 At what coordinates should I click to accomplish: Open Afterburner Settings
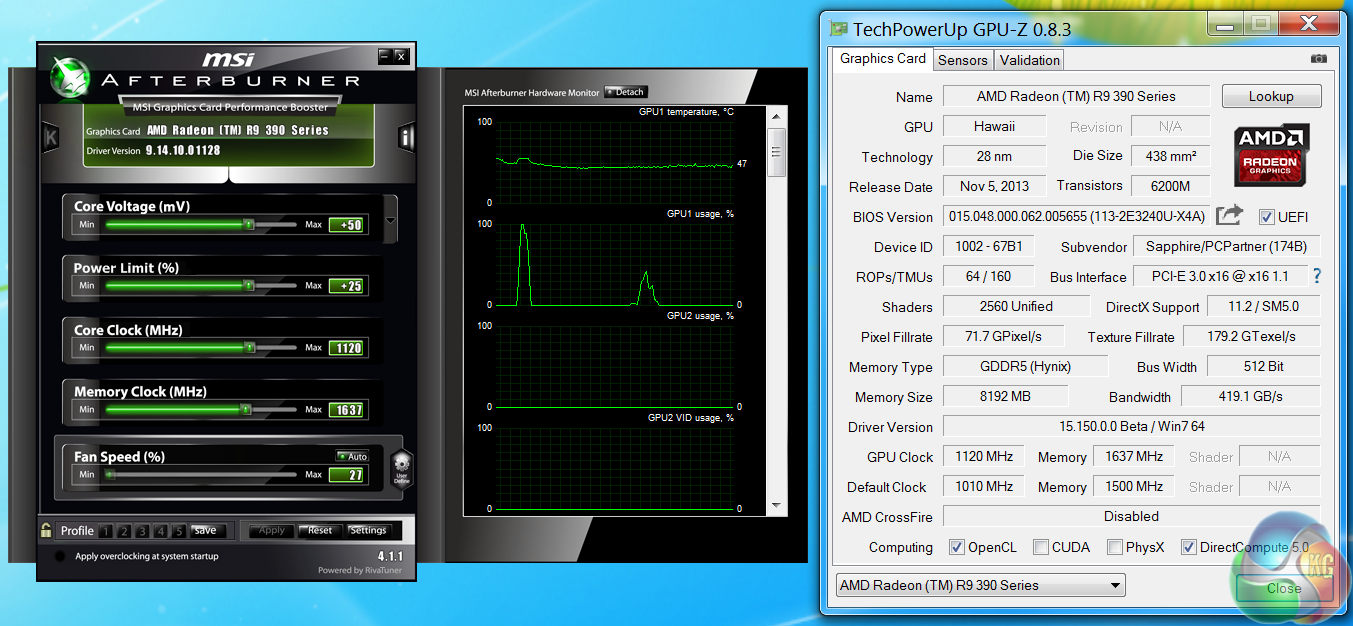[368, 530]
